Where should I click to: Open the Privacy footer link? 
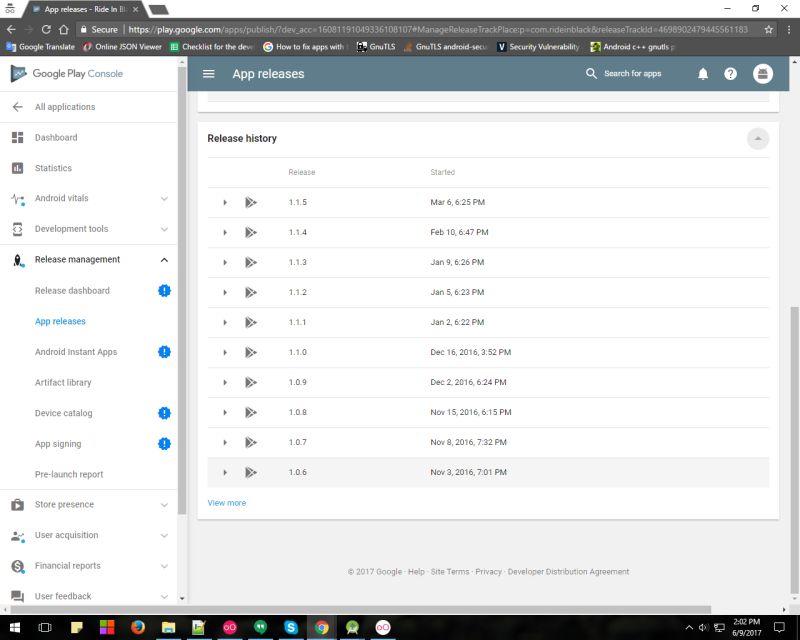click(489, 572)
